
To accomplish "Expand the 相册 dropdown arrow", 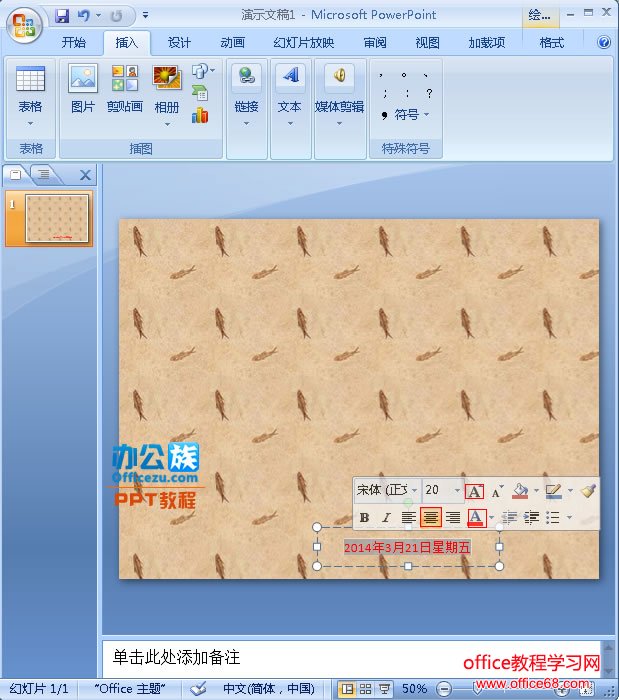I will click(x=167, y=125).
